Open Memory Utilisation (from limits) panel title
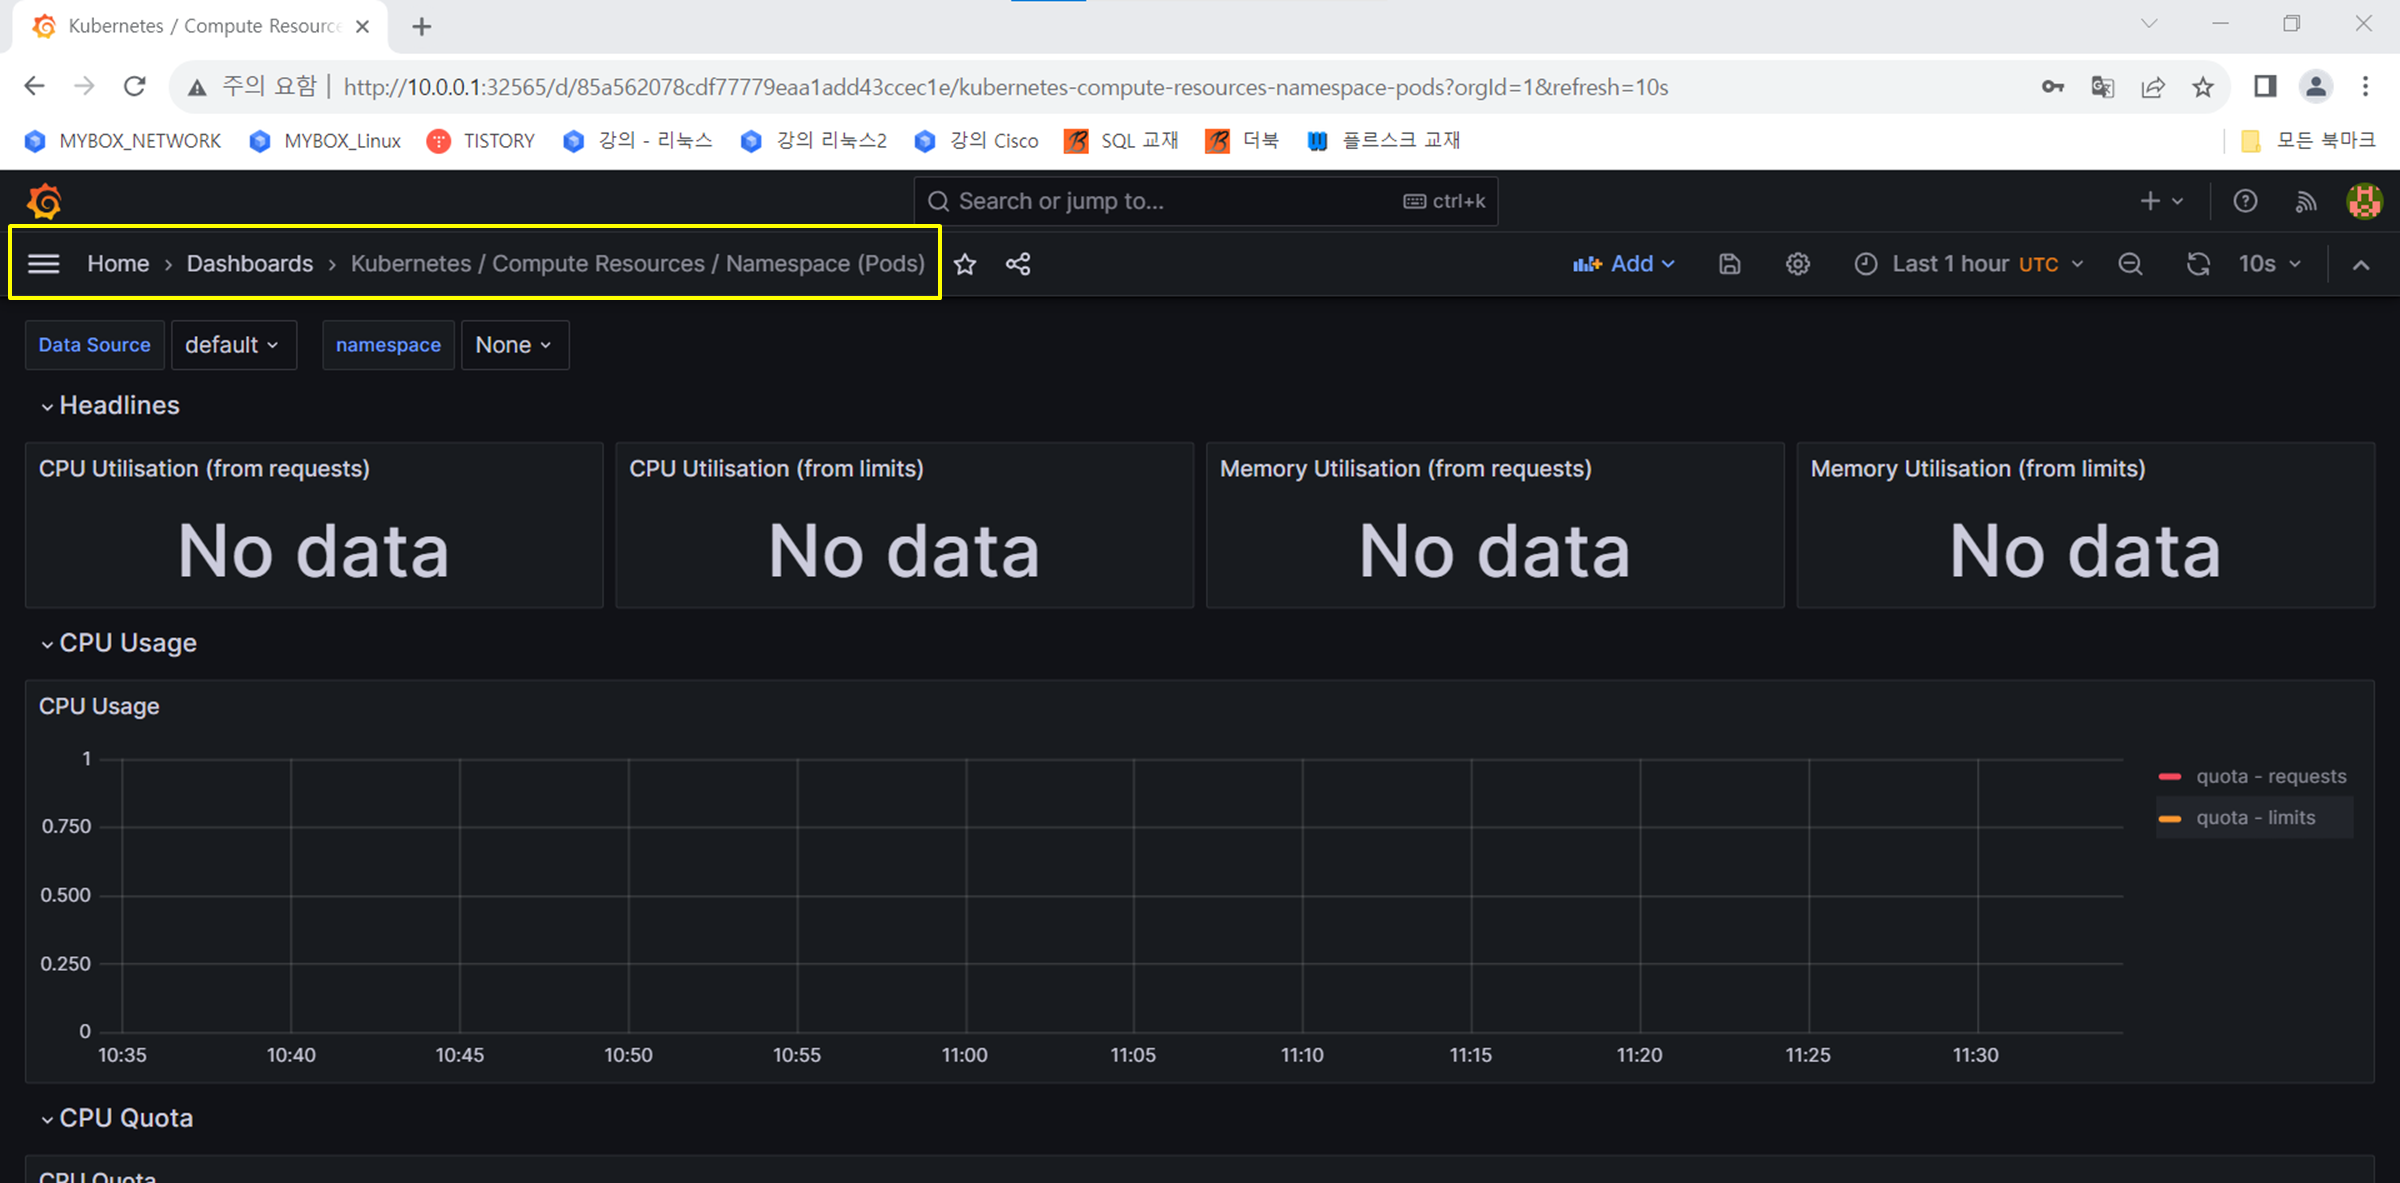The height and width of the screenshot is (1183, 2400). click(1978, 469)
